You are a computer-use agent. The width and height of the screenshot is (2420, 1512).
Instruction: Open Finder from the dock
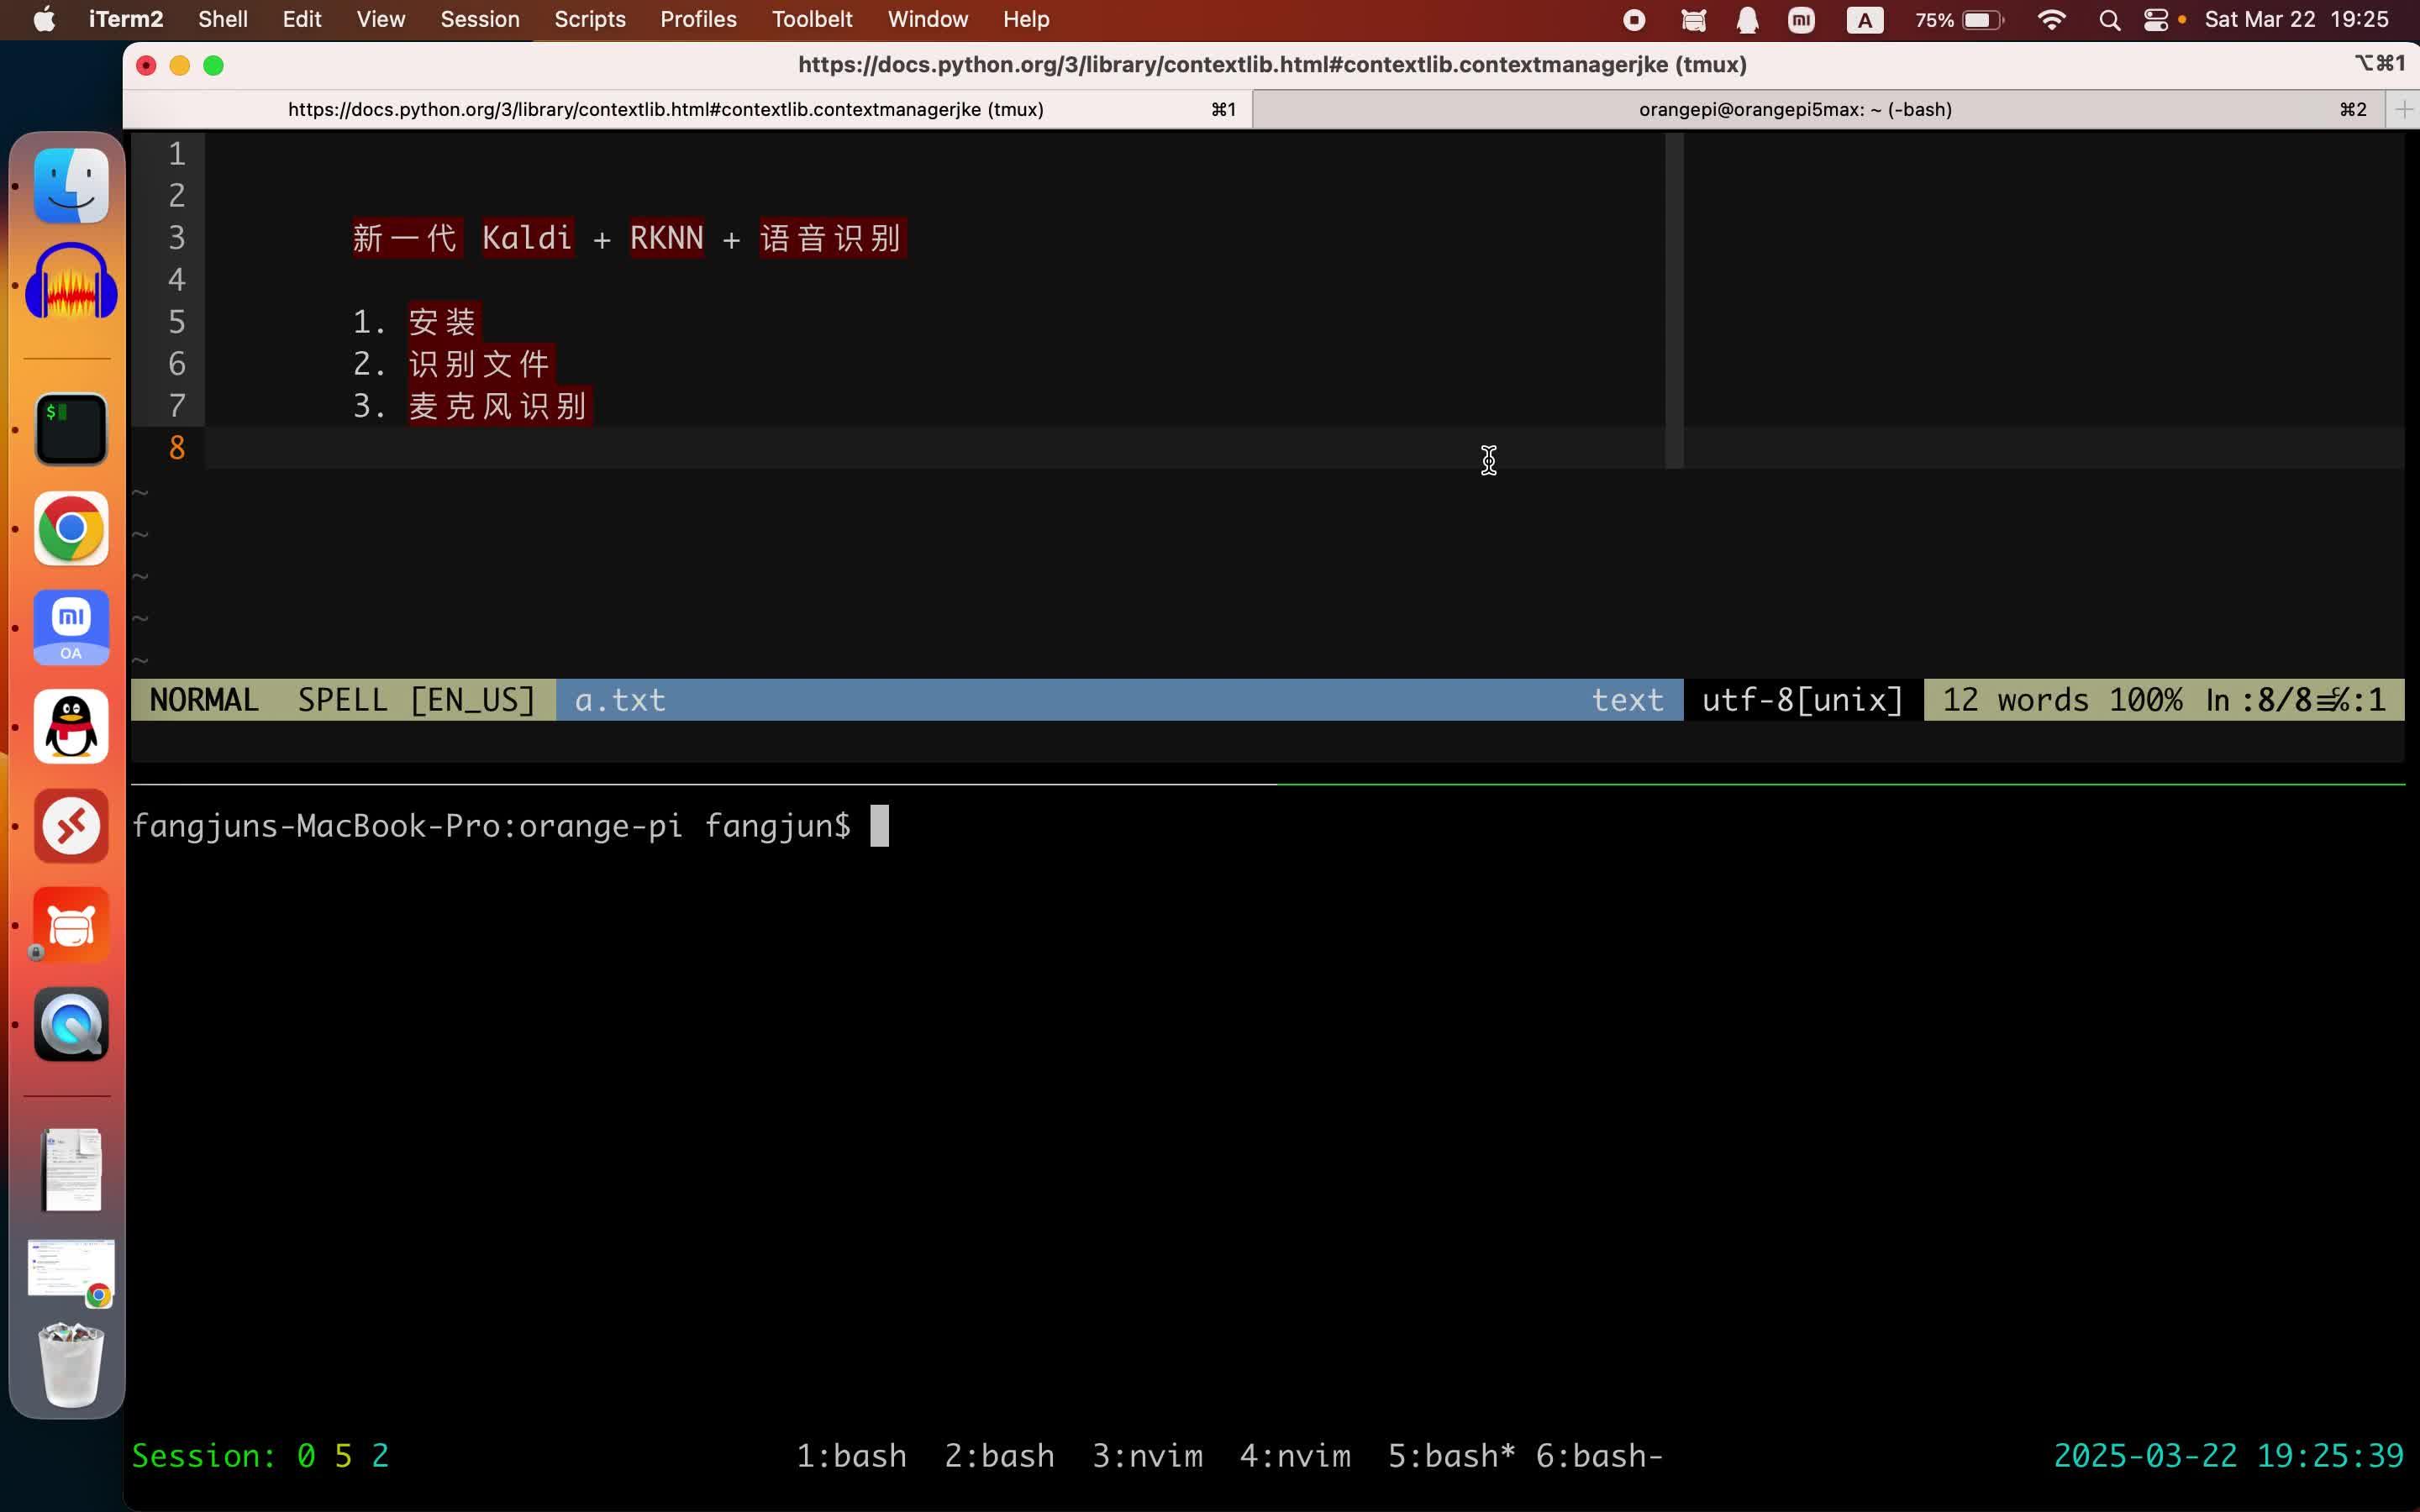pos(71,186)
